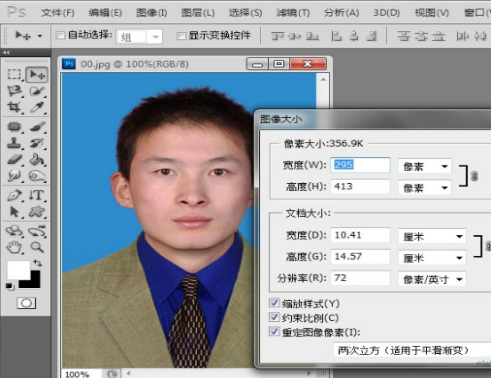
Task: Open the 选择(S) menu
Action: [245, 13]
